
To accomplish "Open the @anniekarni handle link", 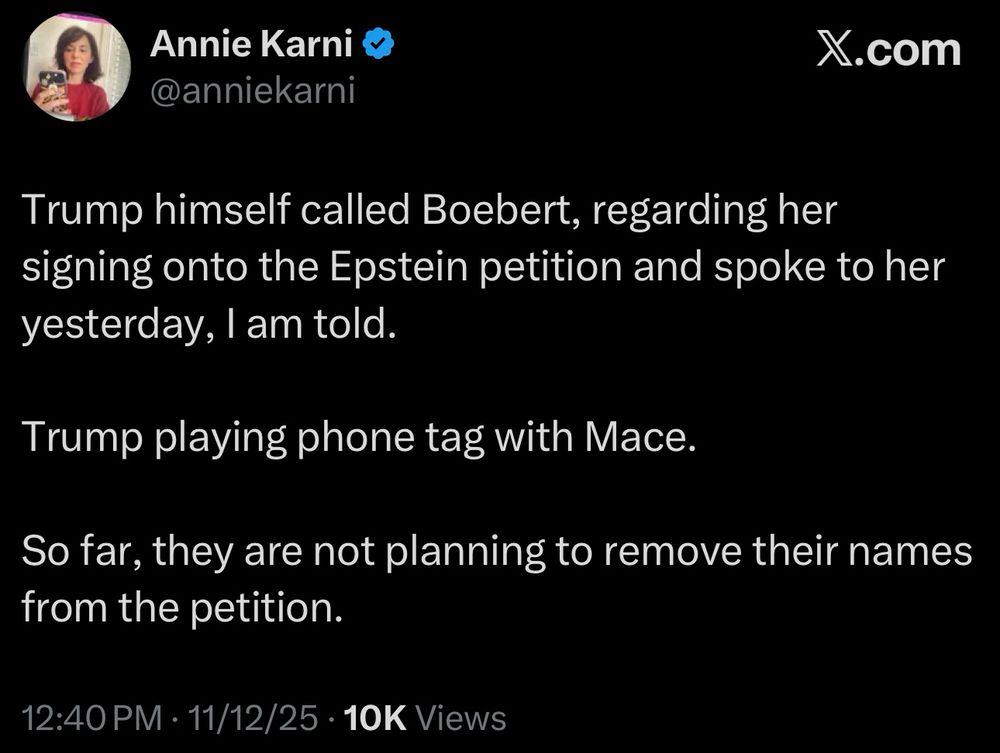I will tap(251, 92).
